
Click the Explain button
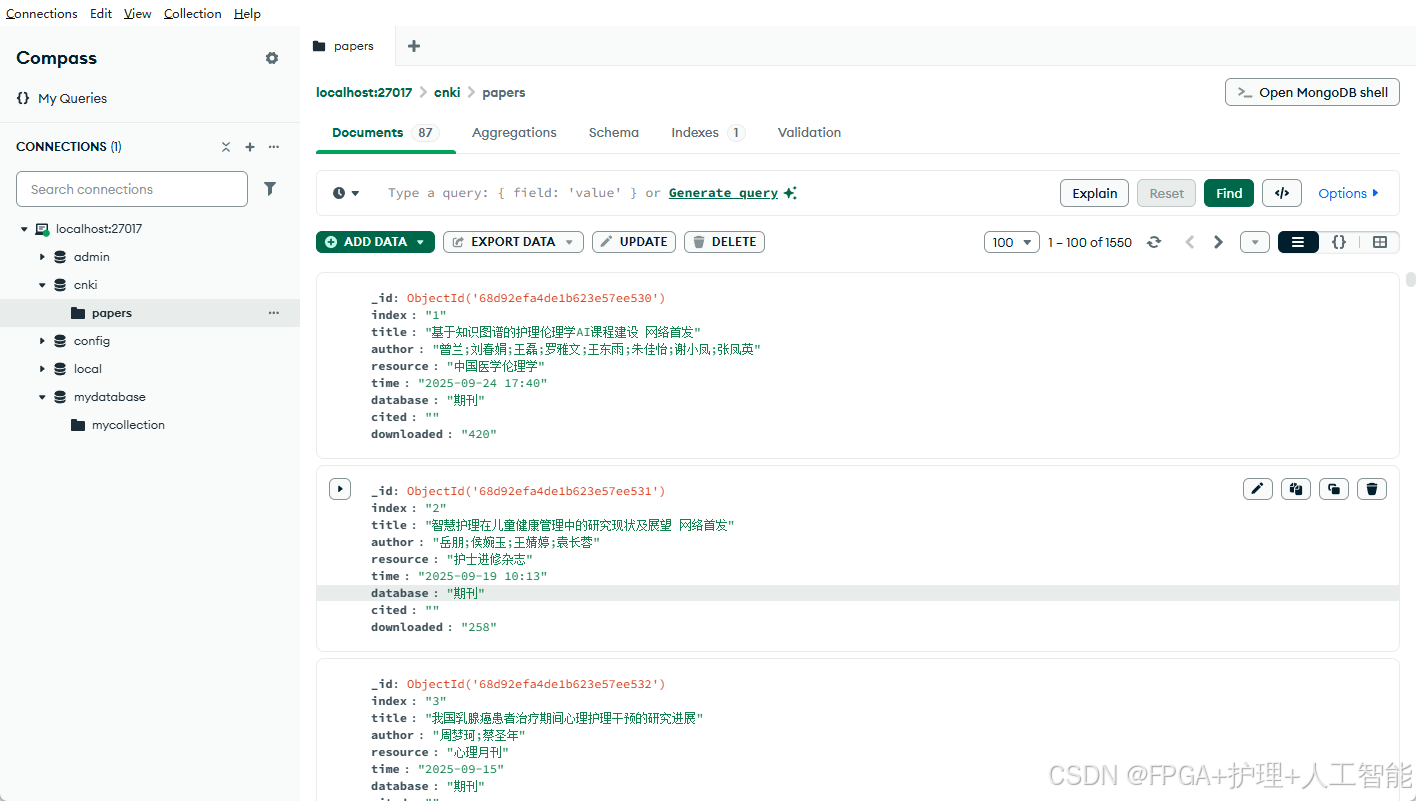[x=1094, y=193]
